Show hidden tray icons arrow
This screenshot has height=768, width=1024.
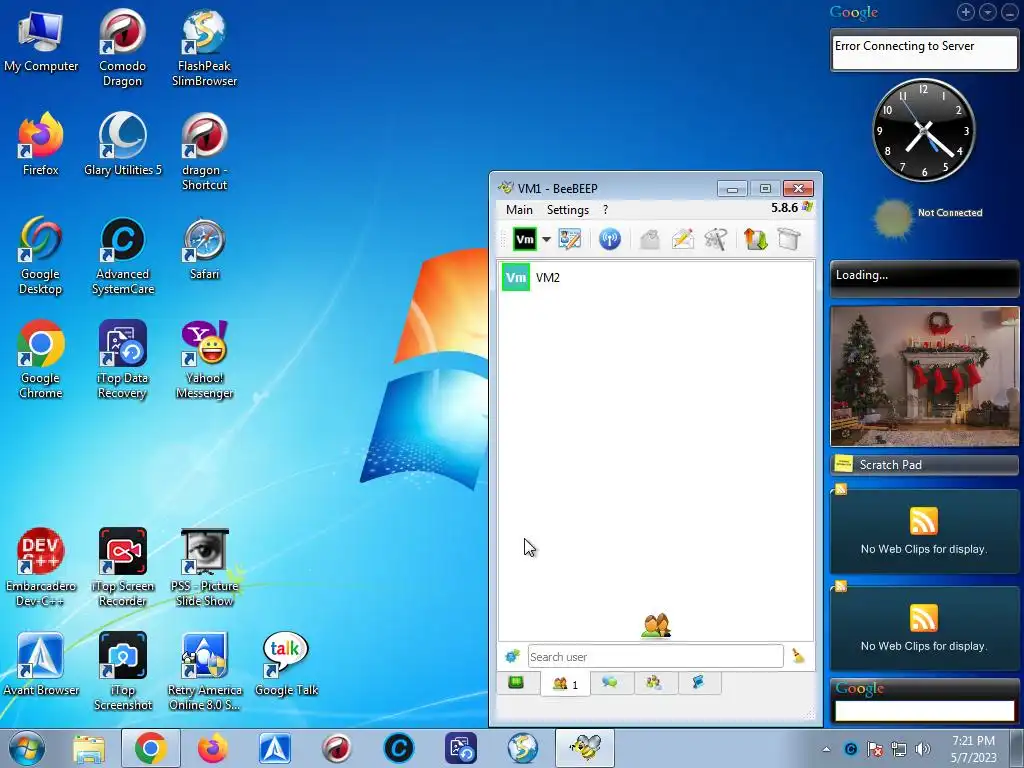(826, 749)
